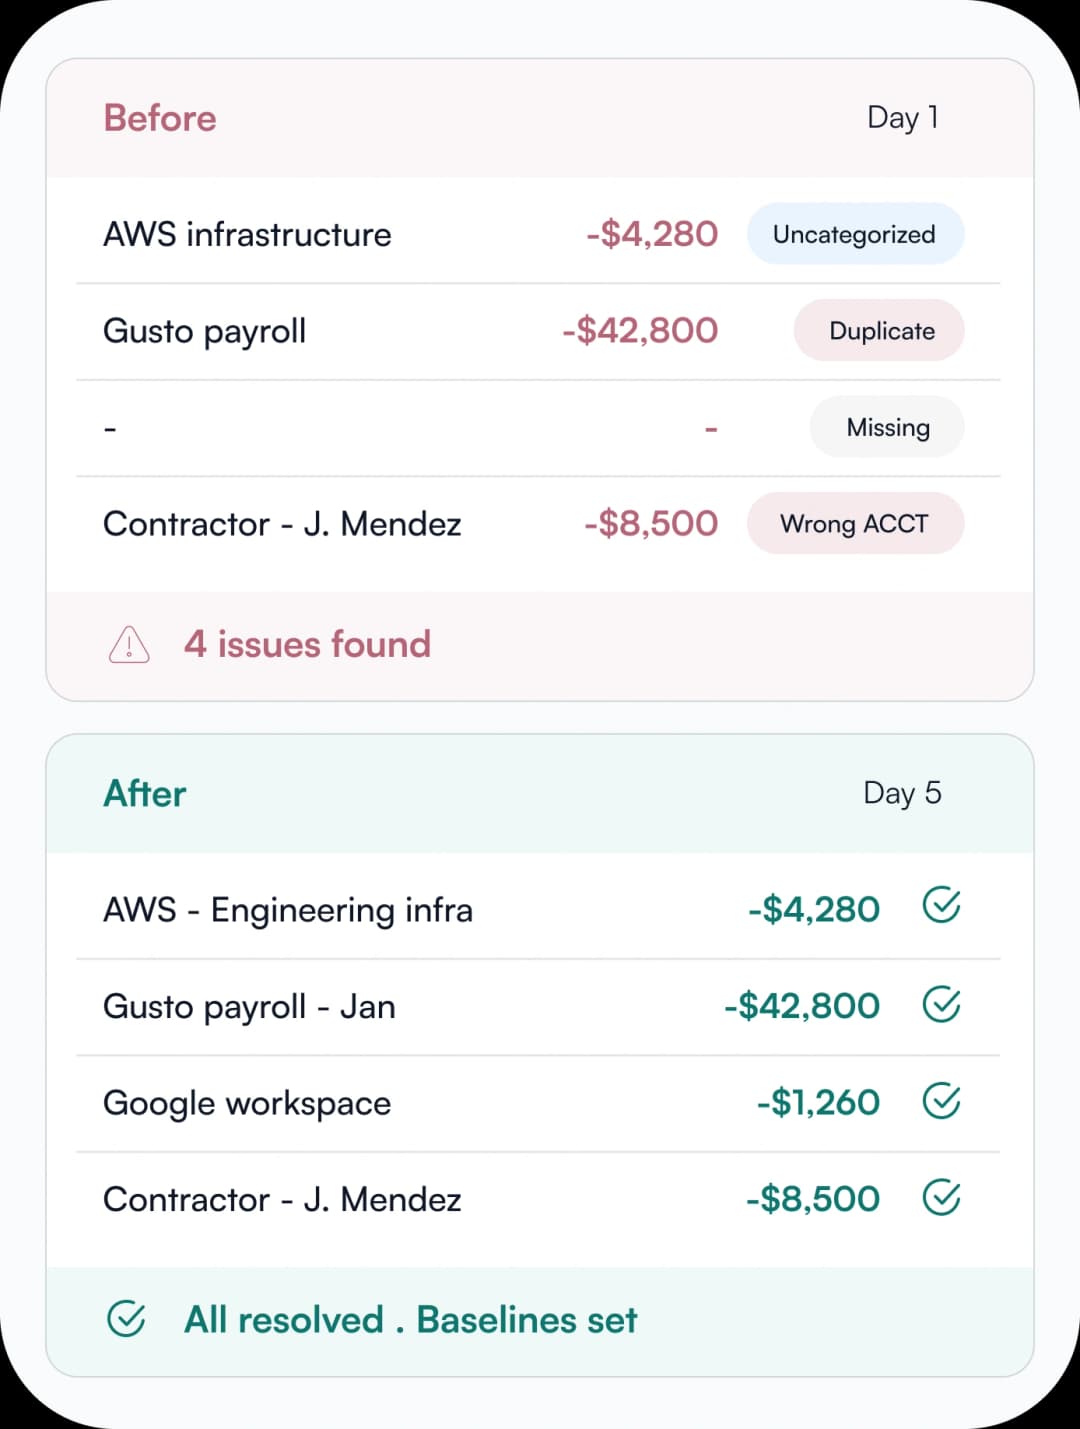
Task: Click the check circle for Google workspace row
Action: point(941,1101)
